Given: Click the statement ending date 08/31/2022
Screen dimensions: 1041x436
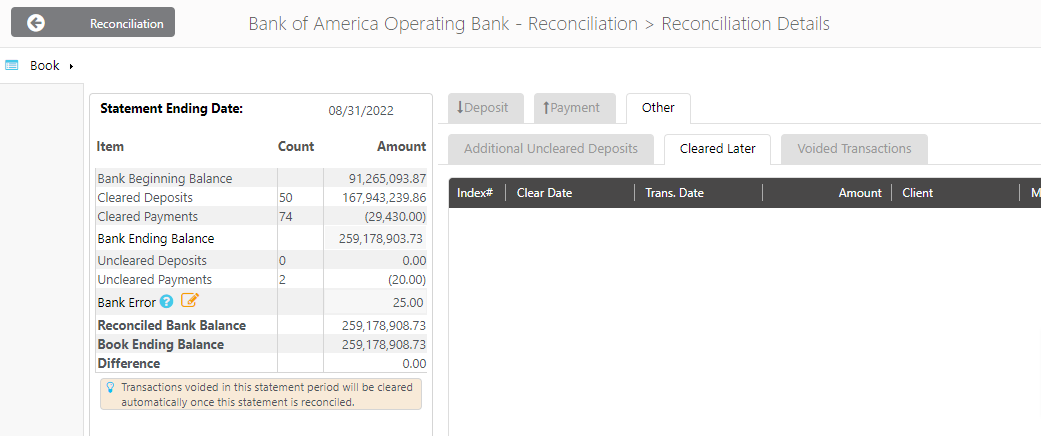Looking at the screenshot, I should (361, 111).
